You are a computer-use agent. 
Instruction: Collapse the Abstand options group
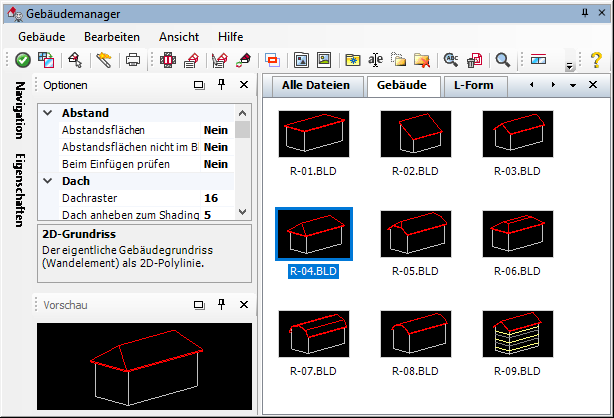(48, 113)
